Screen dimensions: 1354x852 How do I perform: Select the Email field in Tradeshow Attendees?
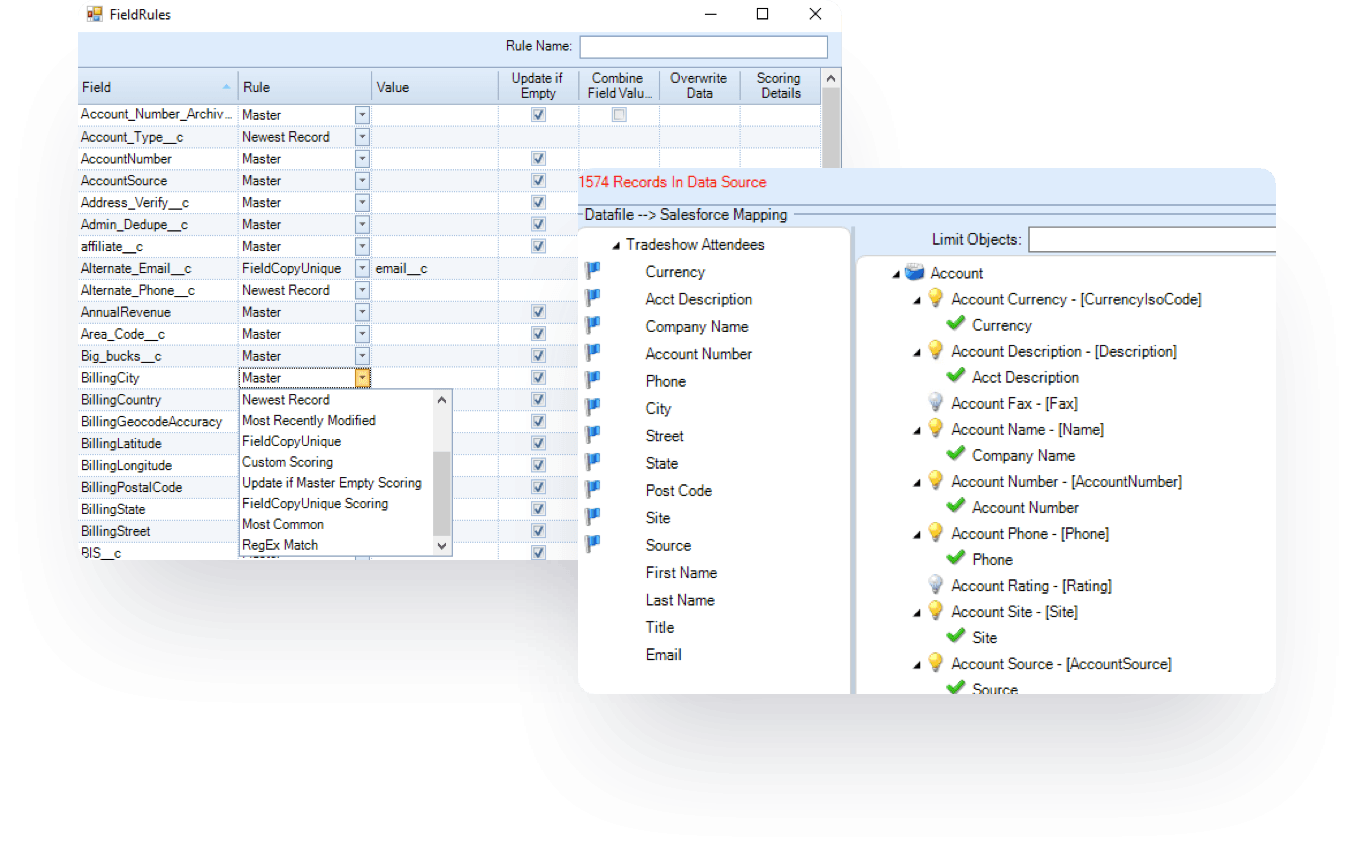(x=663, y=655)
